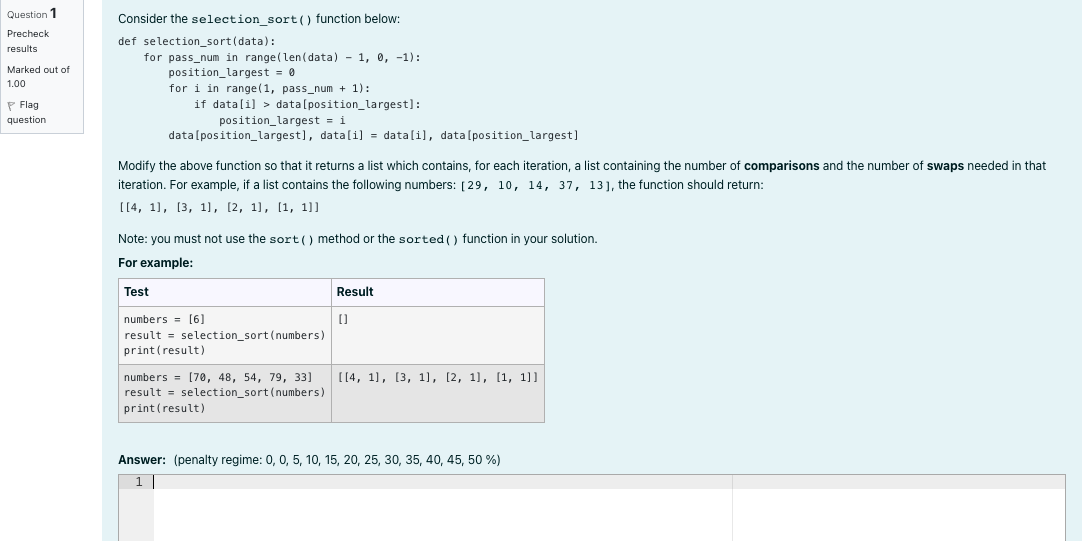Click the Precheck results text
The width and height of the screenshot is (1084, 541).
tap(28, 41)
